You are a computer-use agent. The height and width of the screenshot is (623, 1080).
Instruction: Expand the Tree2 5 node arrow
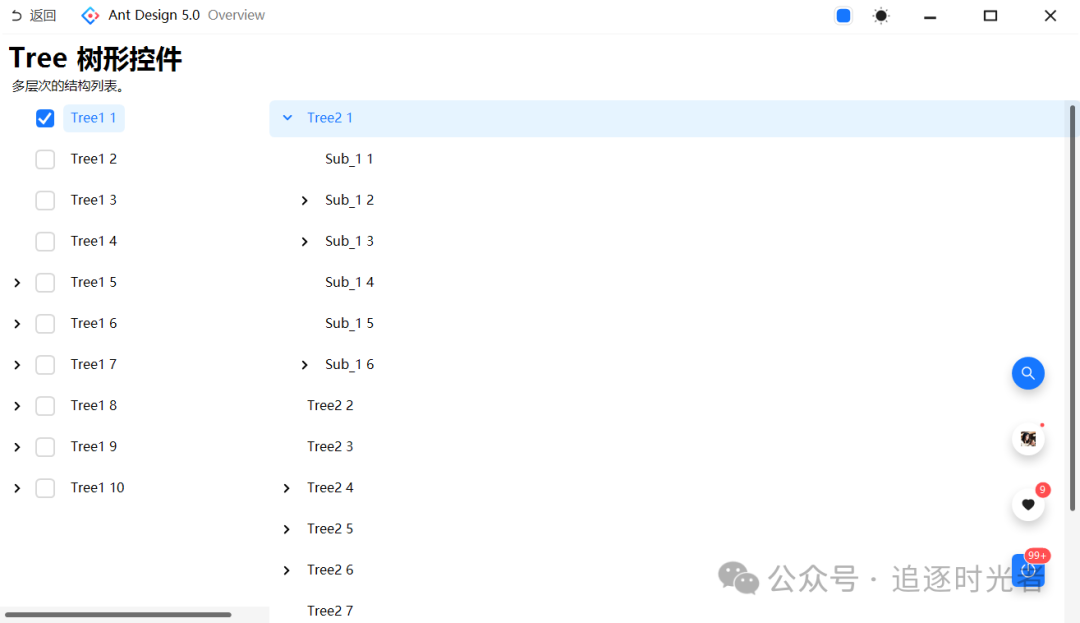(287, 529)
